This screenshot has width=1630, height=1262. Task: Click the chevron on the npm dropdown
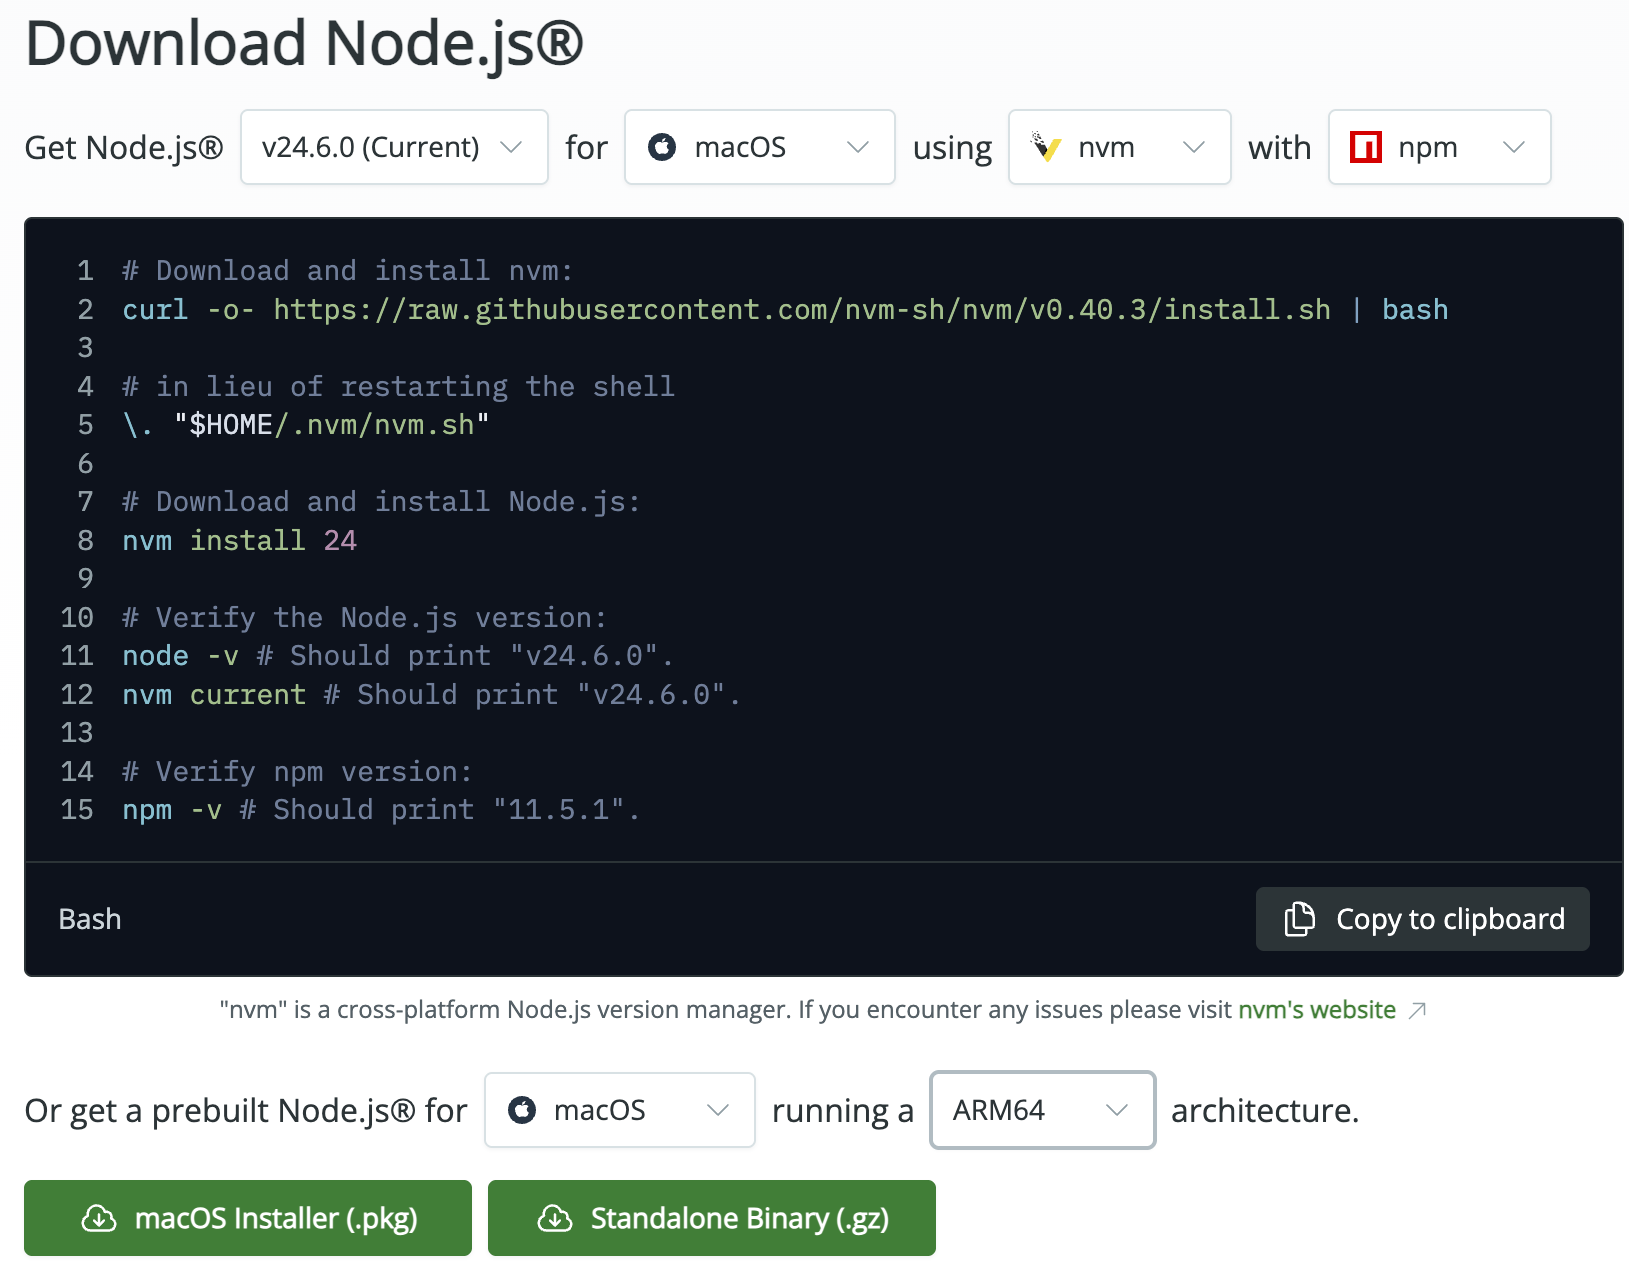(x=1514, y=147)
